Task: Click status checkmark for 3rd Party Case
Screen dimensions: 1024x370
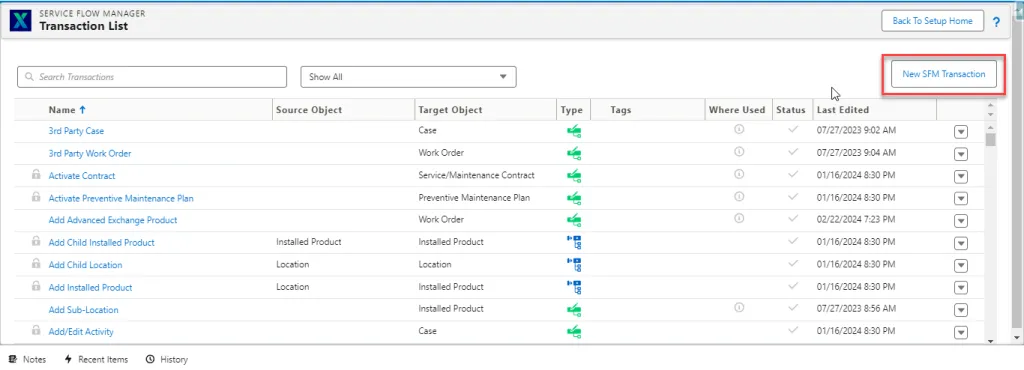Action: pos(793,130)
